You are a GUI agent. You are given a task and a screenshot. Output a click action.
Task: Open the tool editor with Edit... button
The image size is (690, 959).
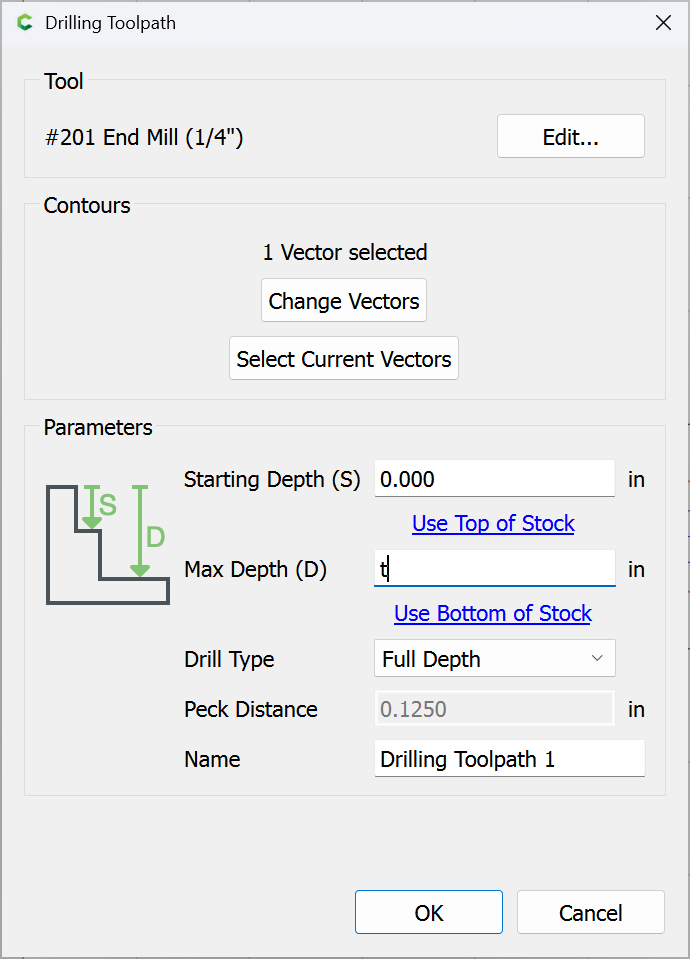click(570, 137)
